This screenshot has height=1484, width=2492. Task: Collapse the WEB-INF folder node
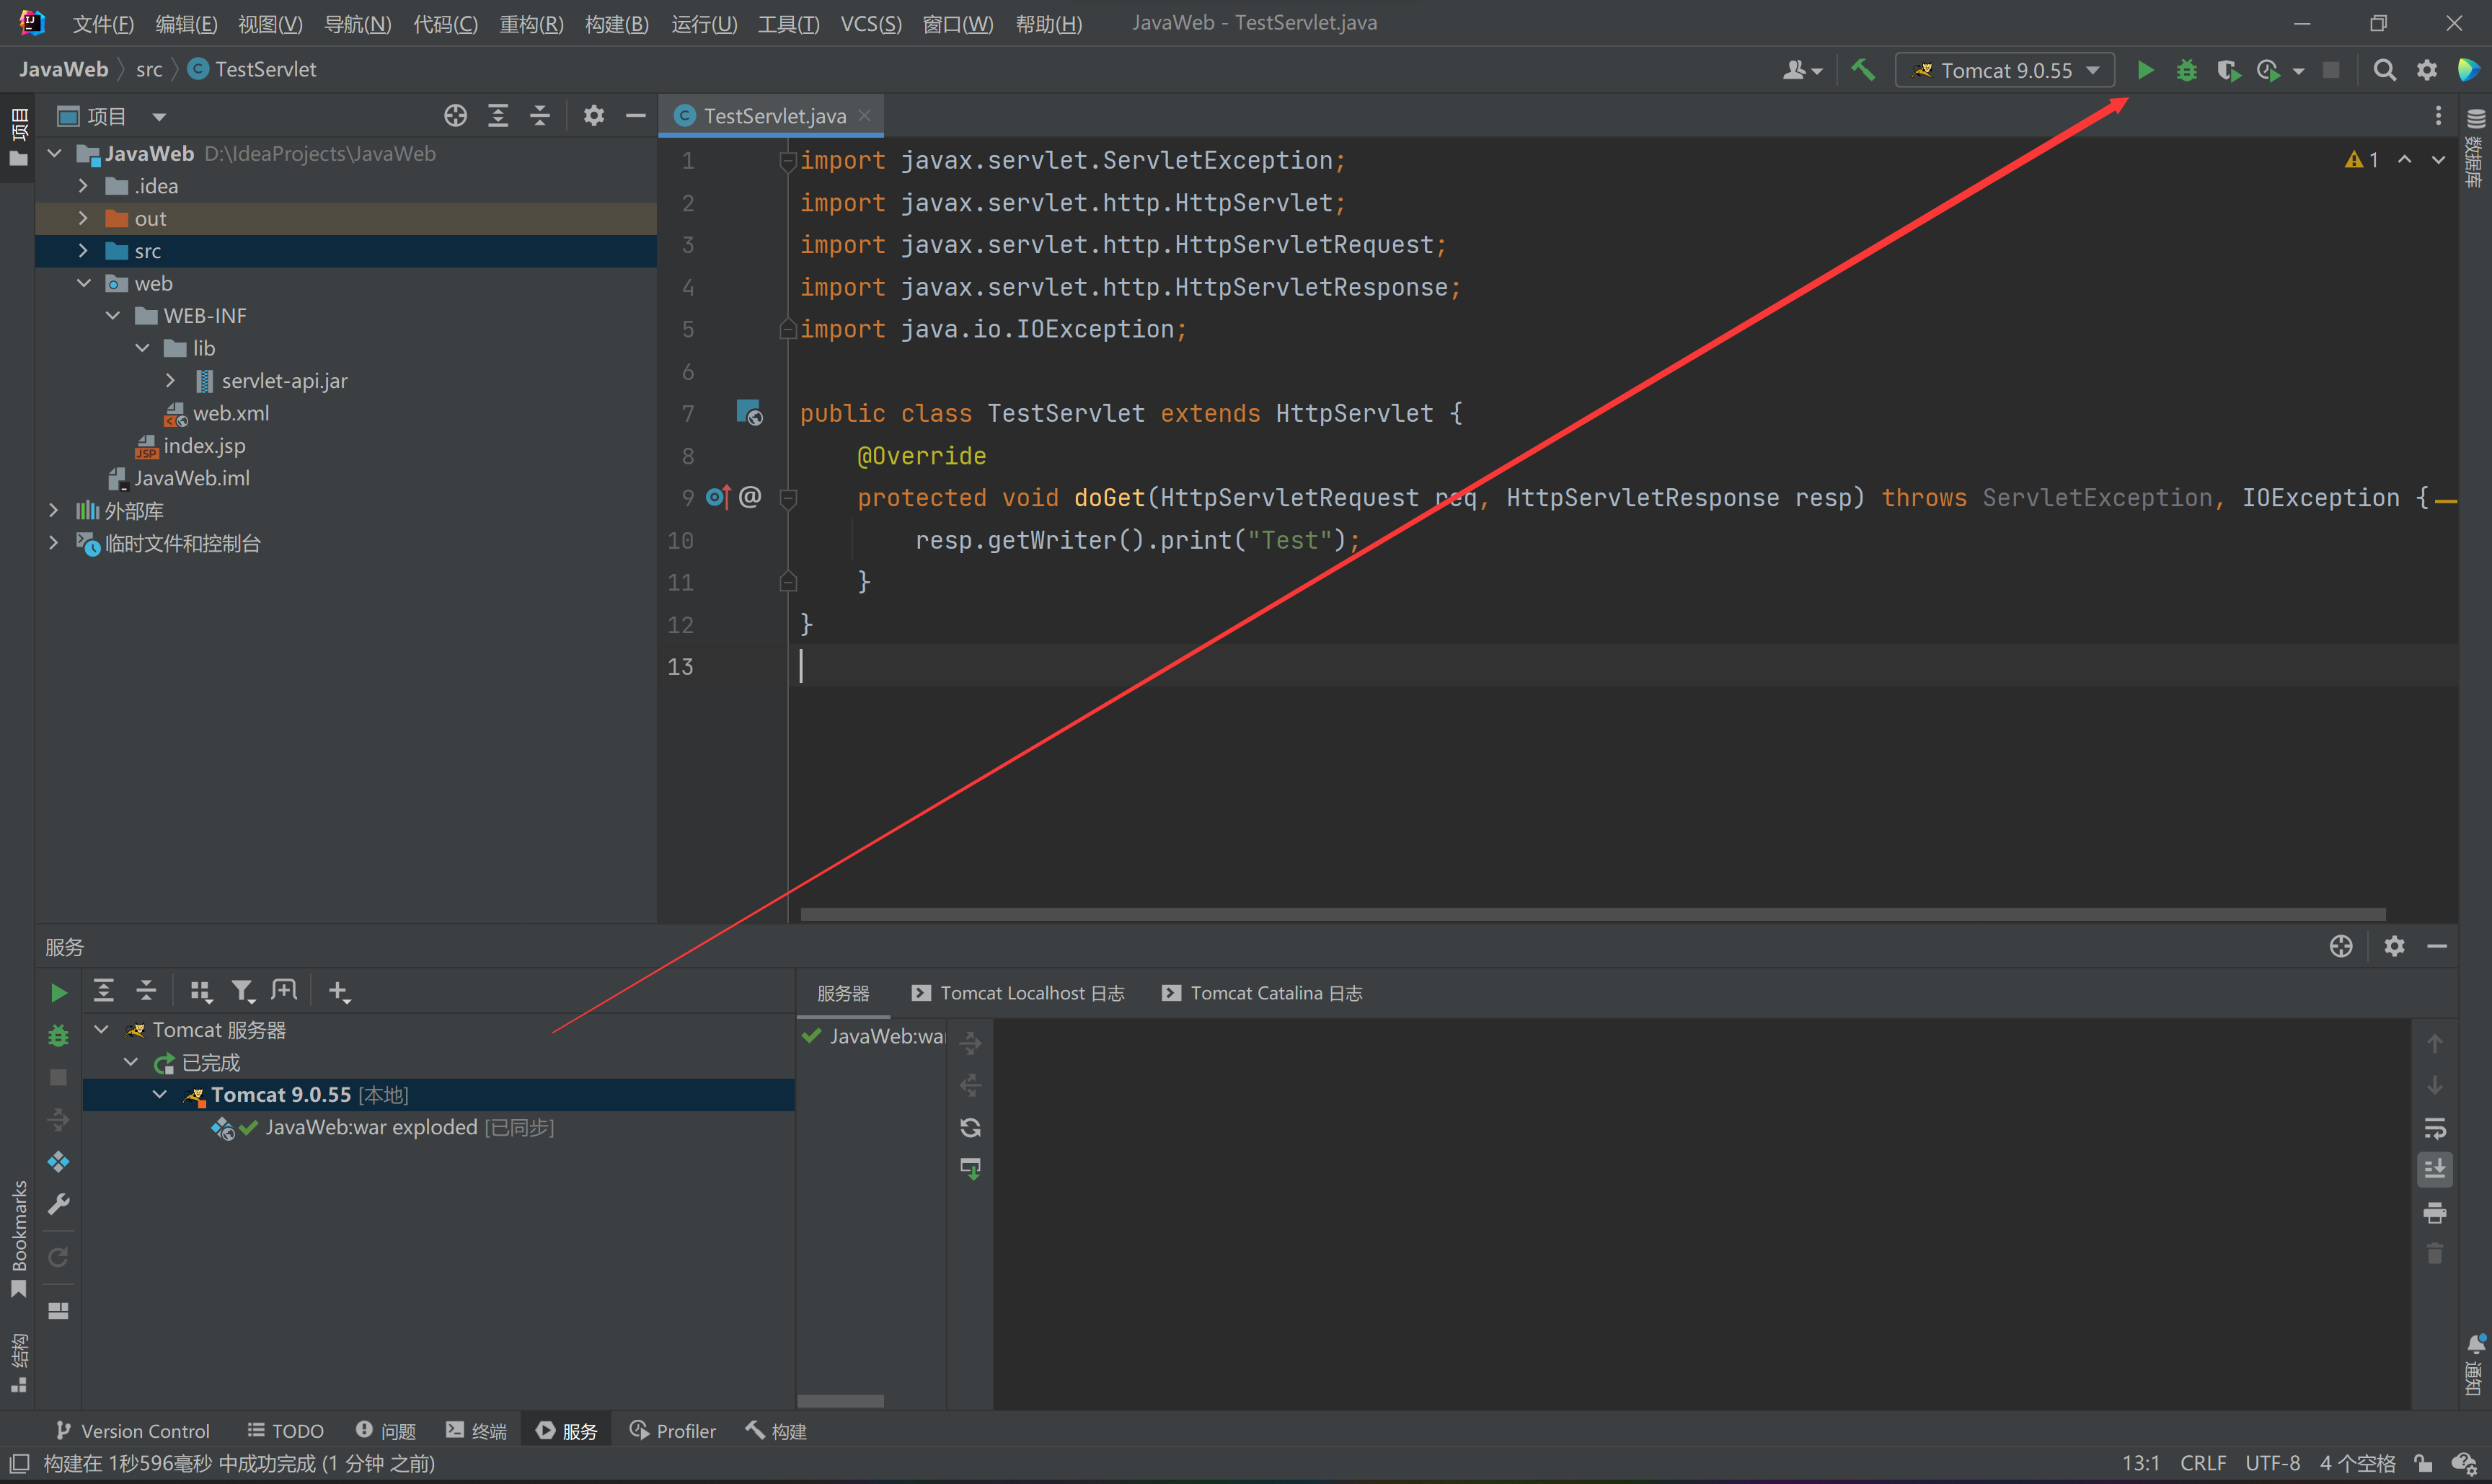113,316
